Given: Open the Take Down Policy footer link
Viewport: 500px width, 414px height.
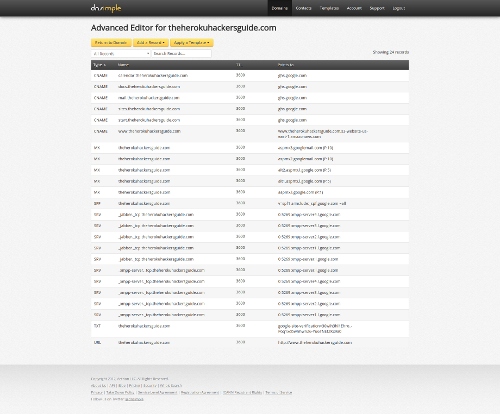Looking at the screenshot, I should point(120,392).
